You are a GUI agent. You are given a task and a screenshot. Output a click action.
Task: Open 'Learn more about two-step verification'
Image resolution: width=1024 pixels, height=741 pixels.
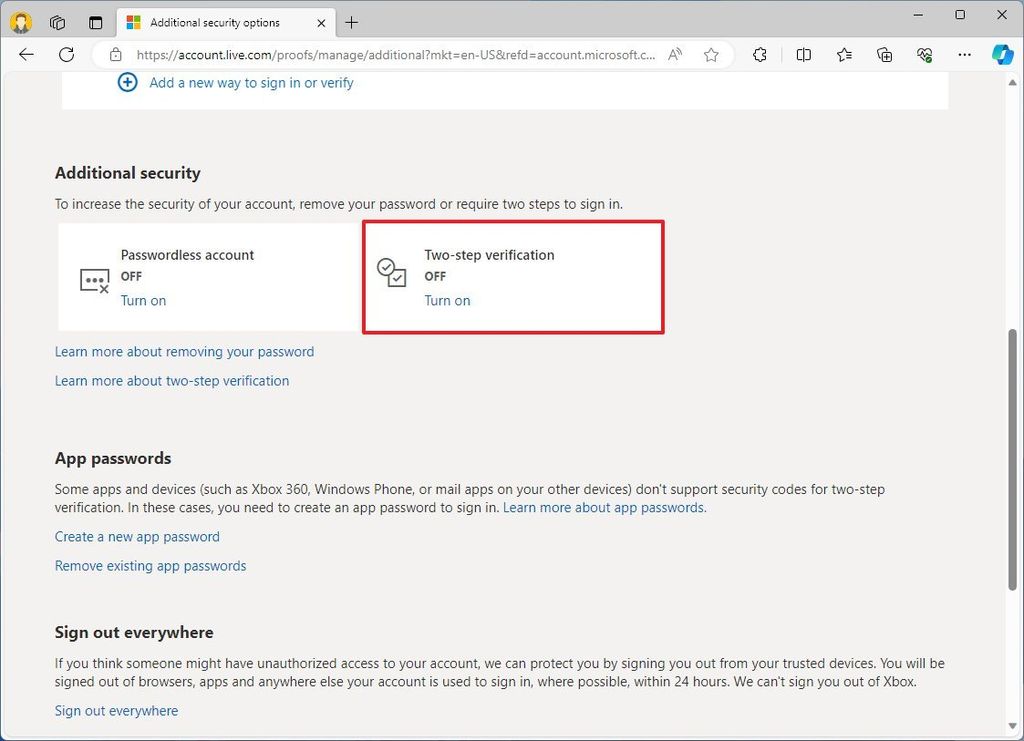click(x=172, y=380)
